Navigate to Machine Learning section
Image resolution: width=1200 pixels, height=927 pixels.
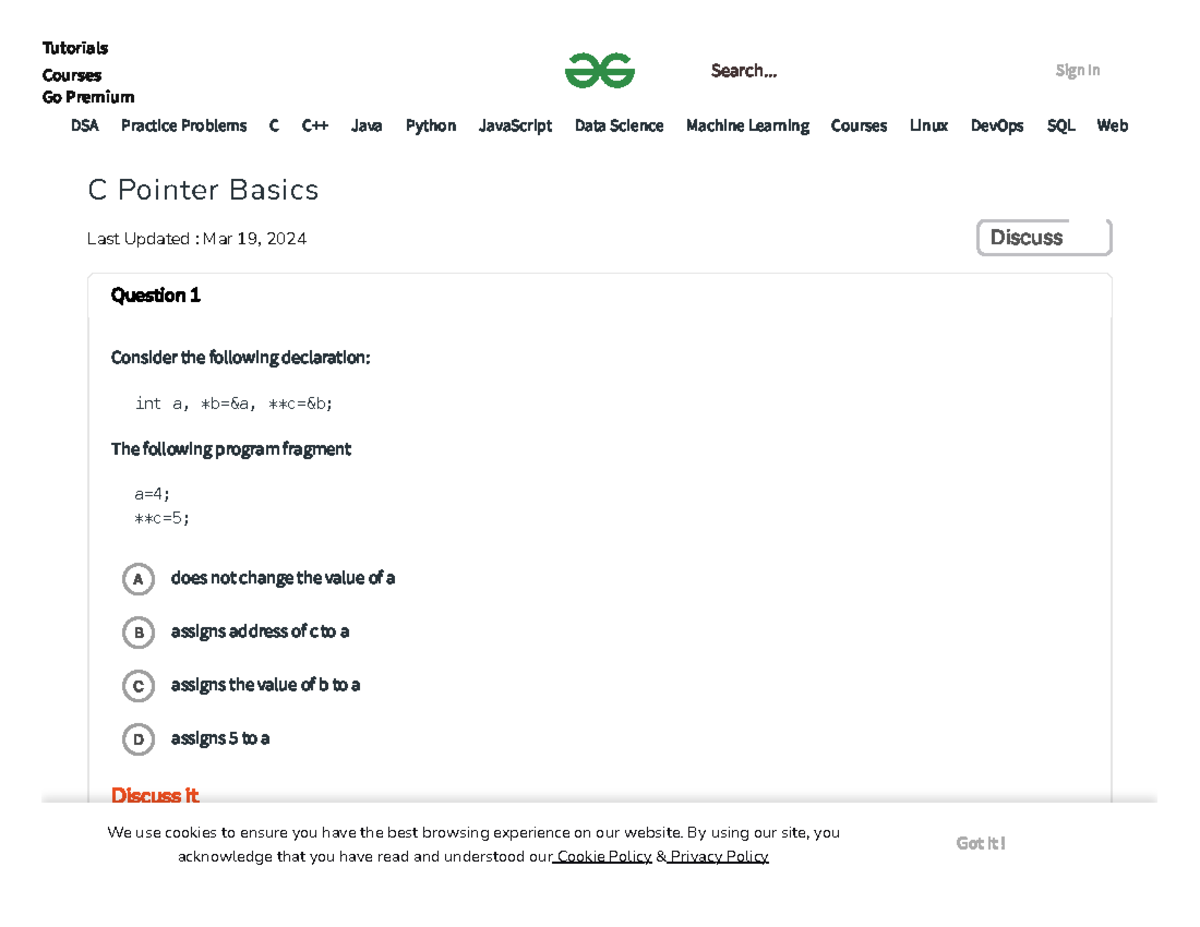point(747,126)
